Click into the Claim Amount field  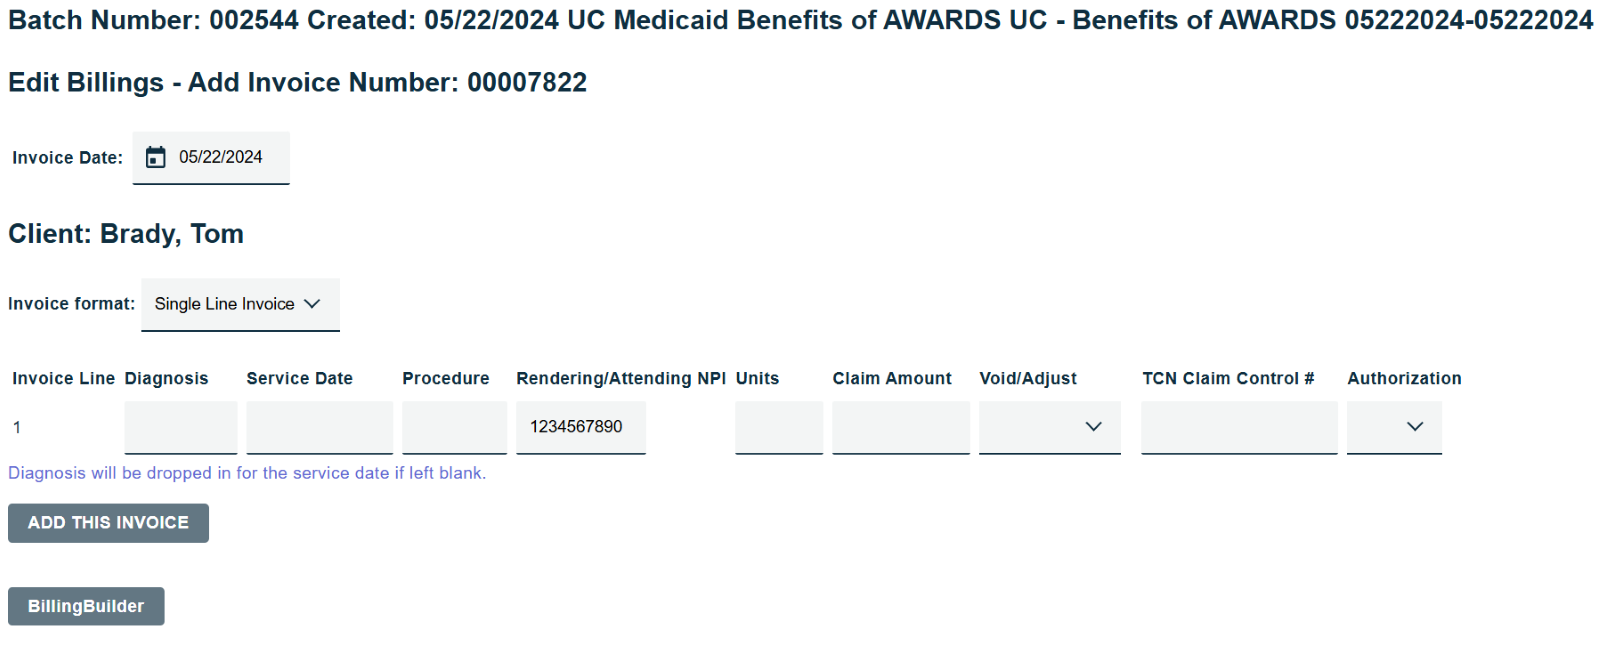tap(900, 427)
